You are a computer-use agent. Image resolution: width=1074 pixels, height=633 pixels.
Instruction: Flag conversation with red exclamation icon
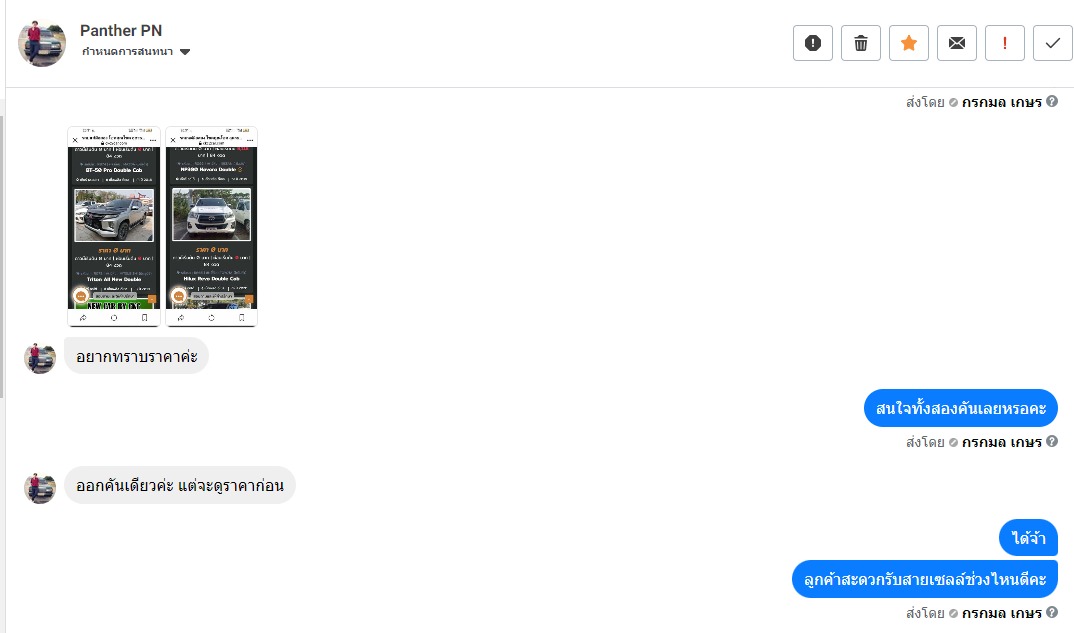tap(1004, 43)
